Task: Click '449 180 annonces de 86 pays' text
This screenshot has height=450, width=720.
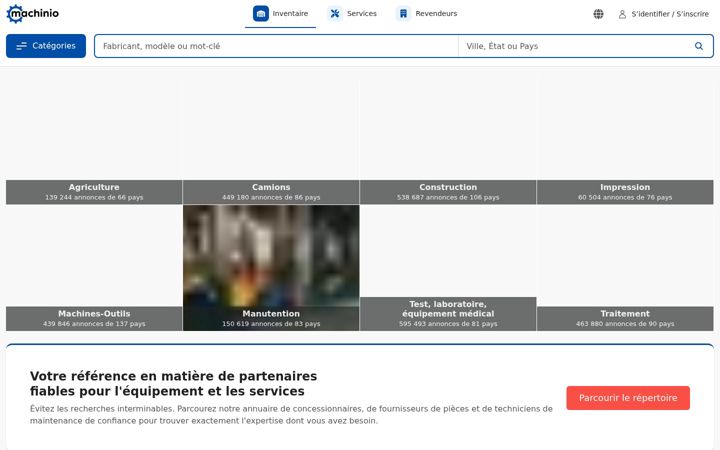Action: click(x=271, y=197)
